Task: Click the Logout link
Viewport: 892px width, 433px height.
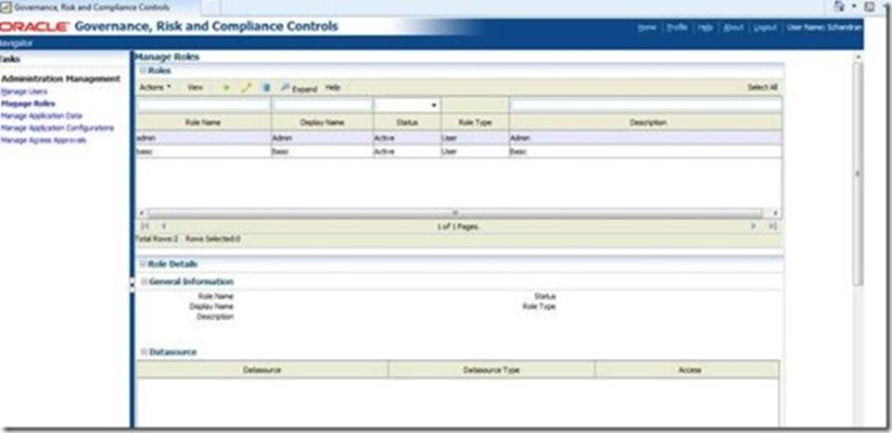Action: (765, 27)
